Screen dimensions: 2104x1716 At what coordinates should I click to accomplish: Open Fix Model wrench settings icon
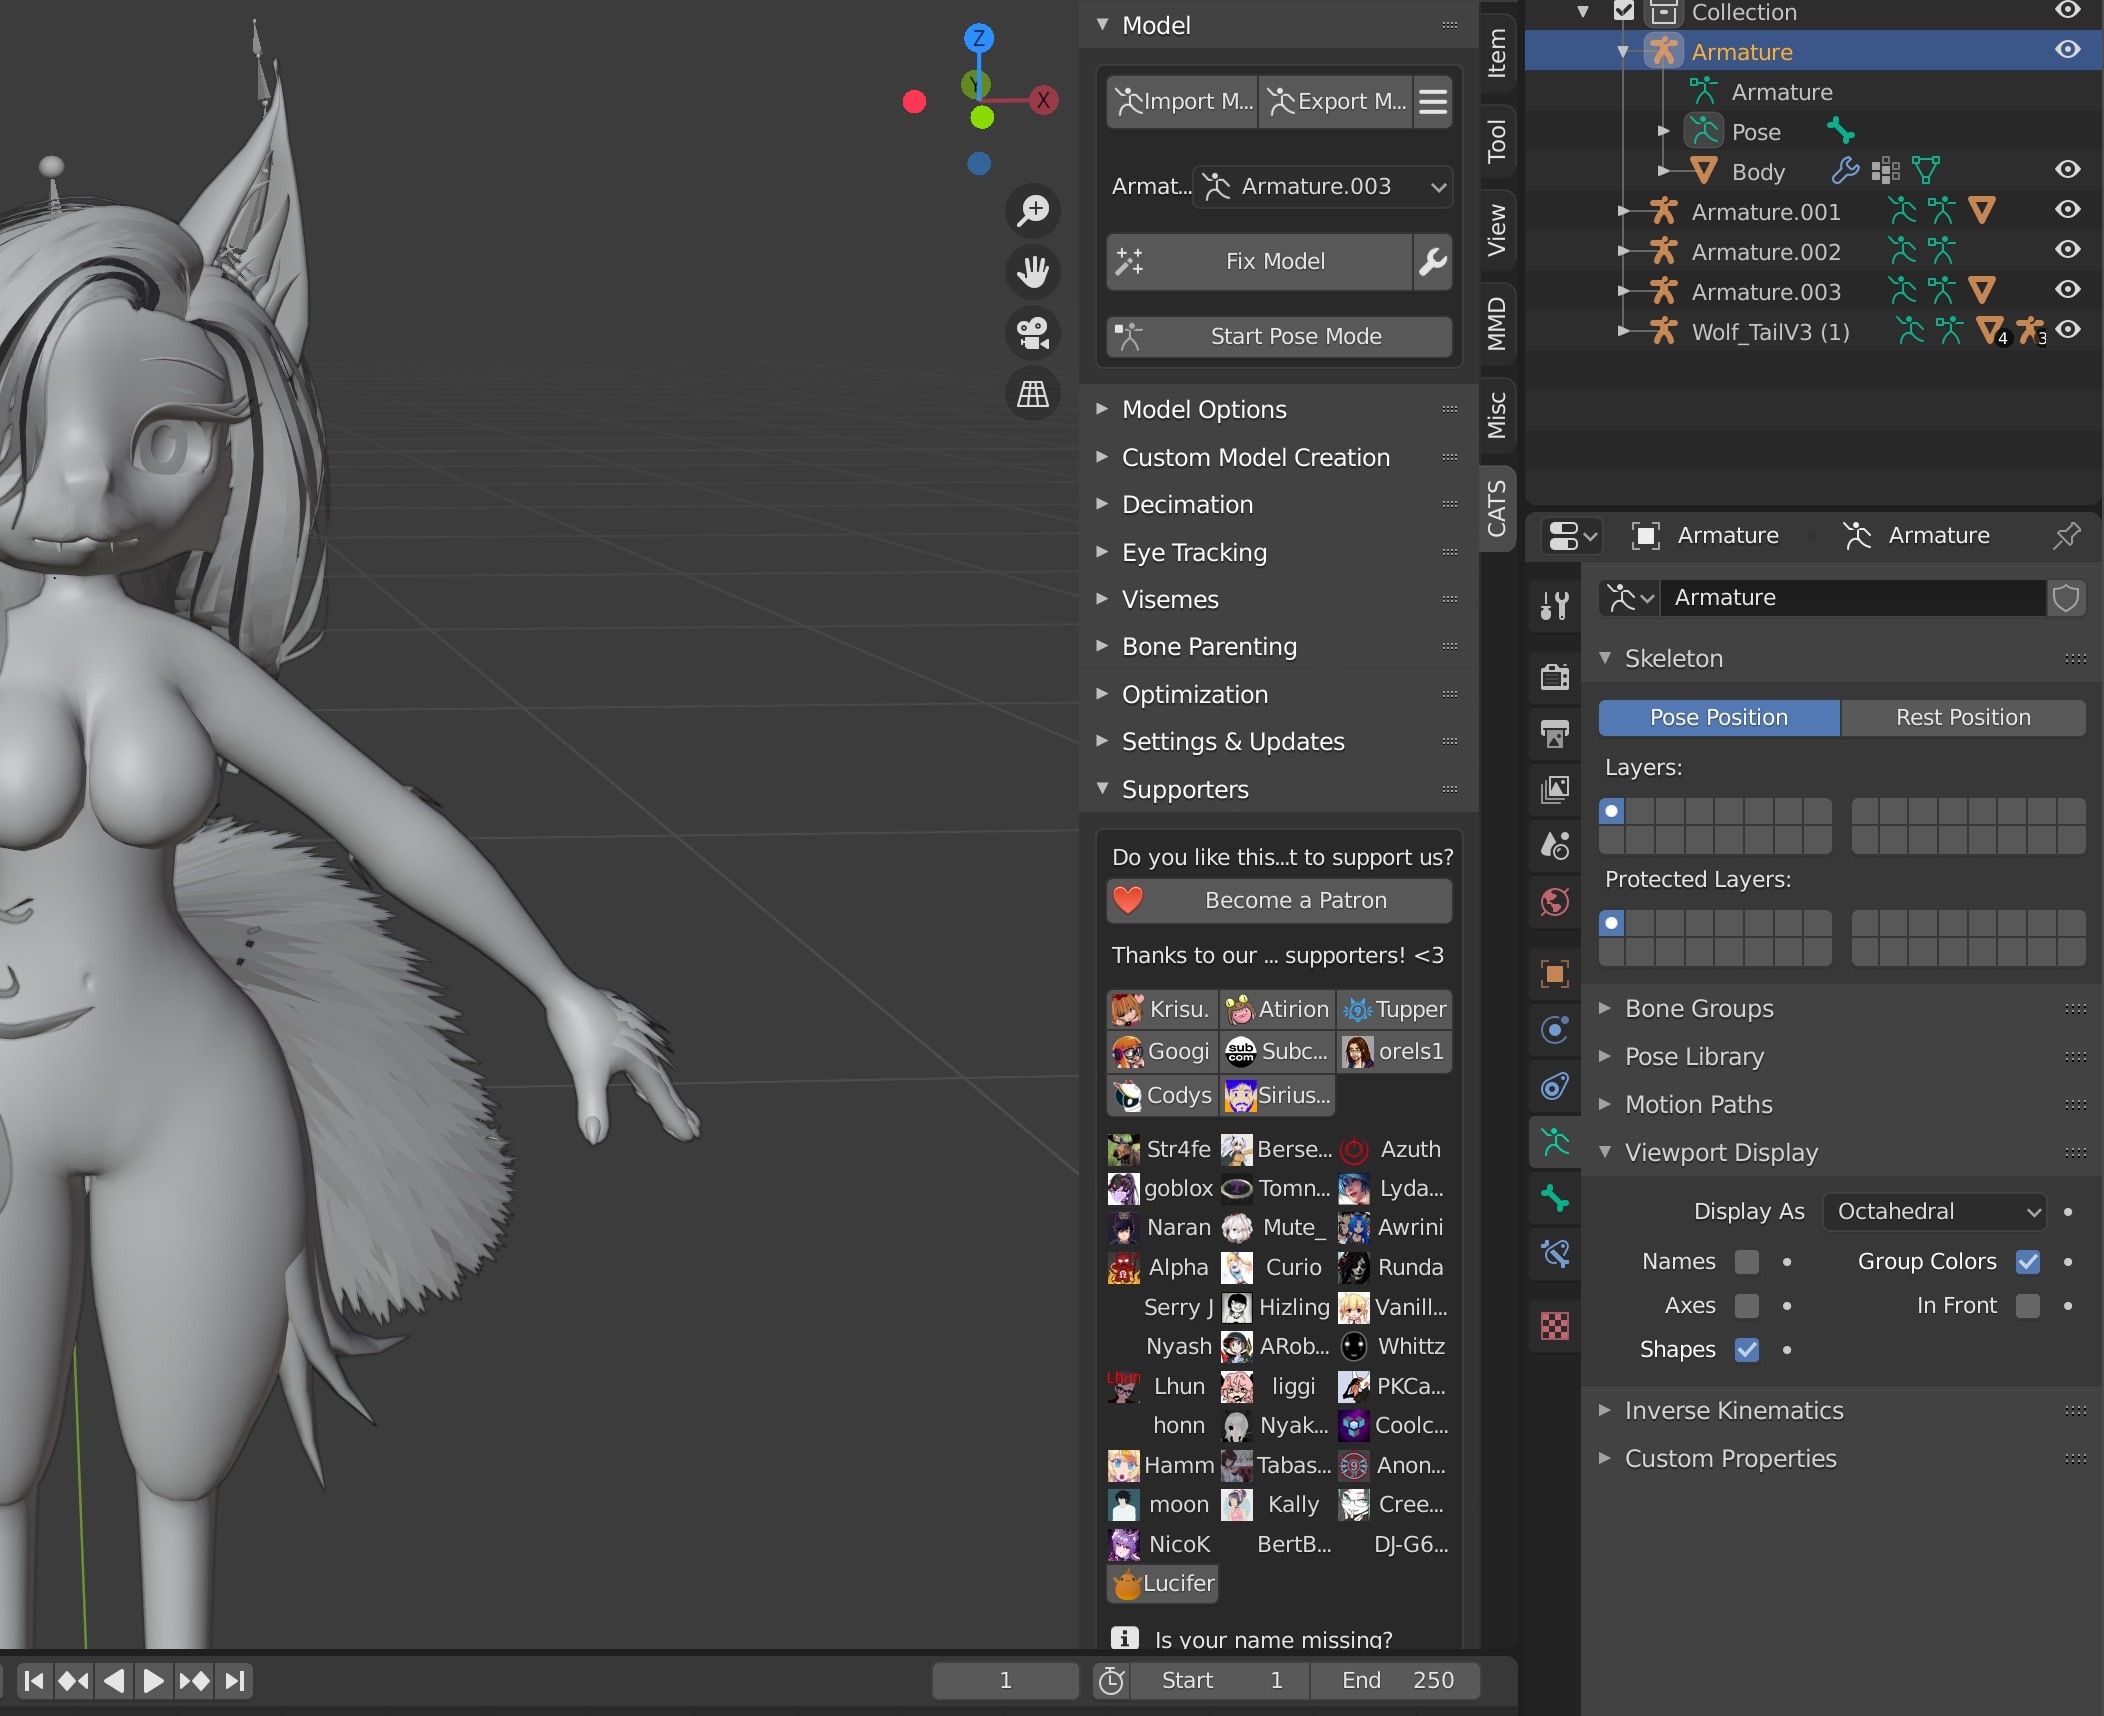point(1433,262)
